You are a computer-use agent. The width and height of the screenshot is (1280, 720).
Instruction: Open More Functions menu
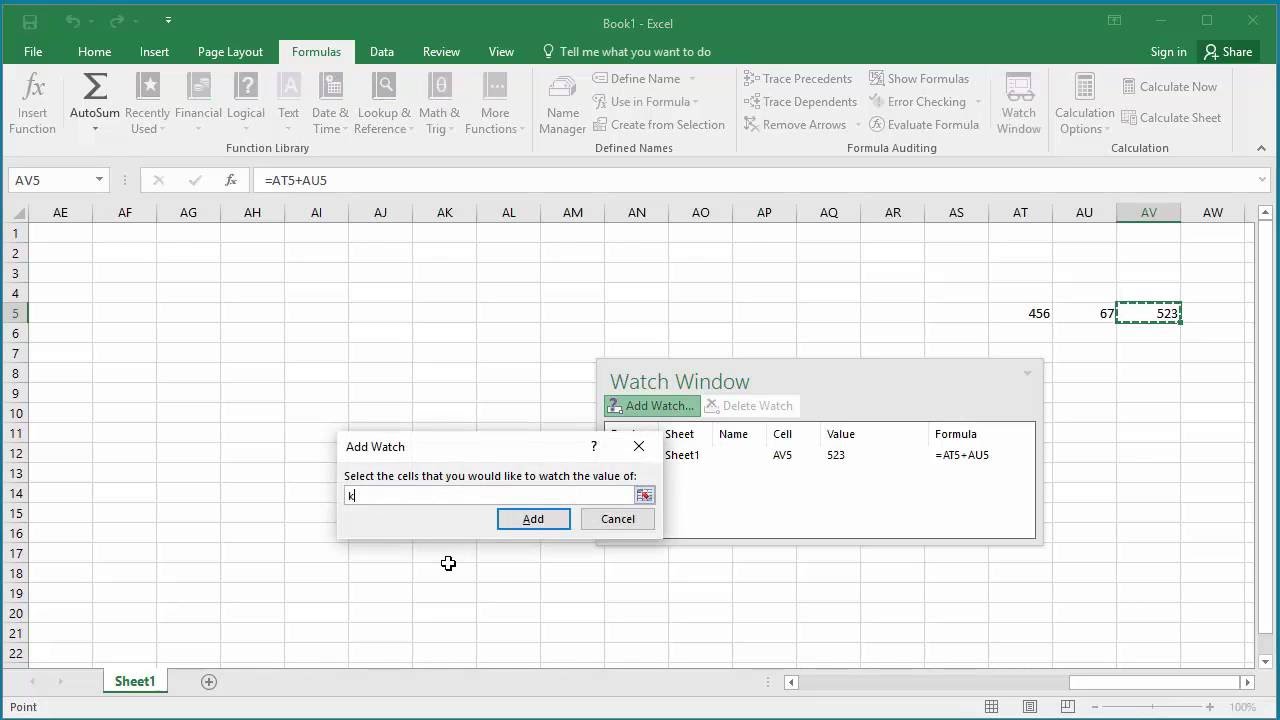(x=494, y=104)
